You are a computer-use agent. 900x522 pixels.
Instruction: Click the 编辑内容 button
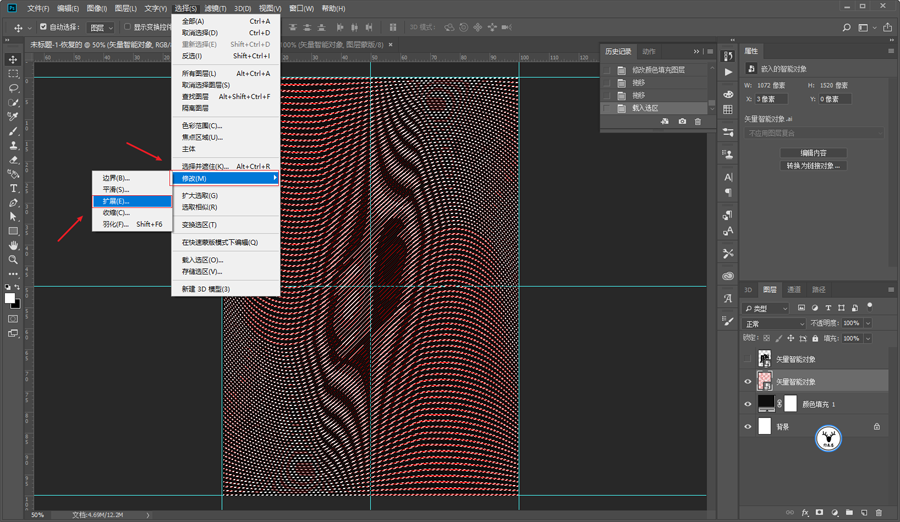point(813,153)
